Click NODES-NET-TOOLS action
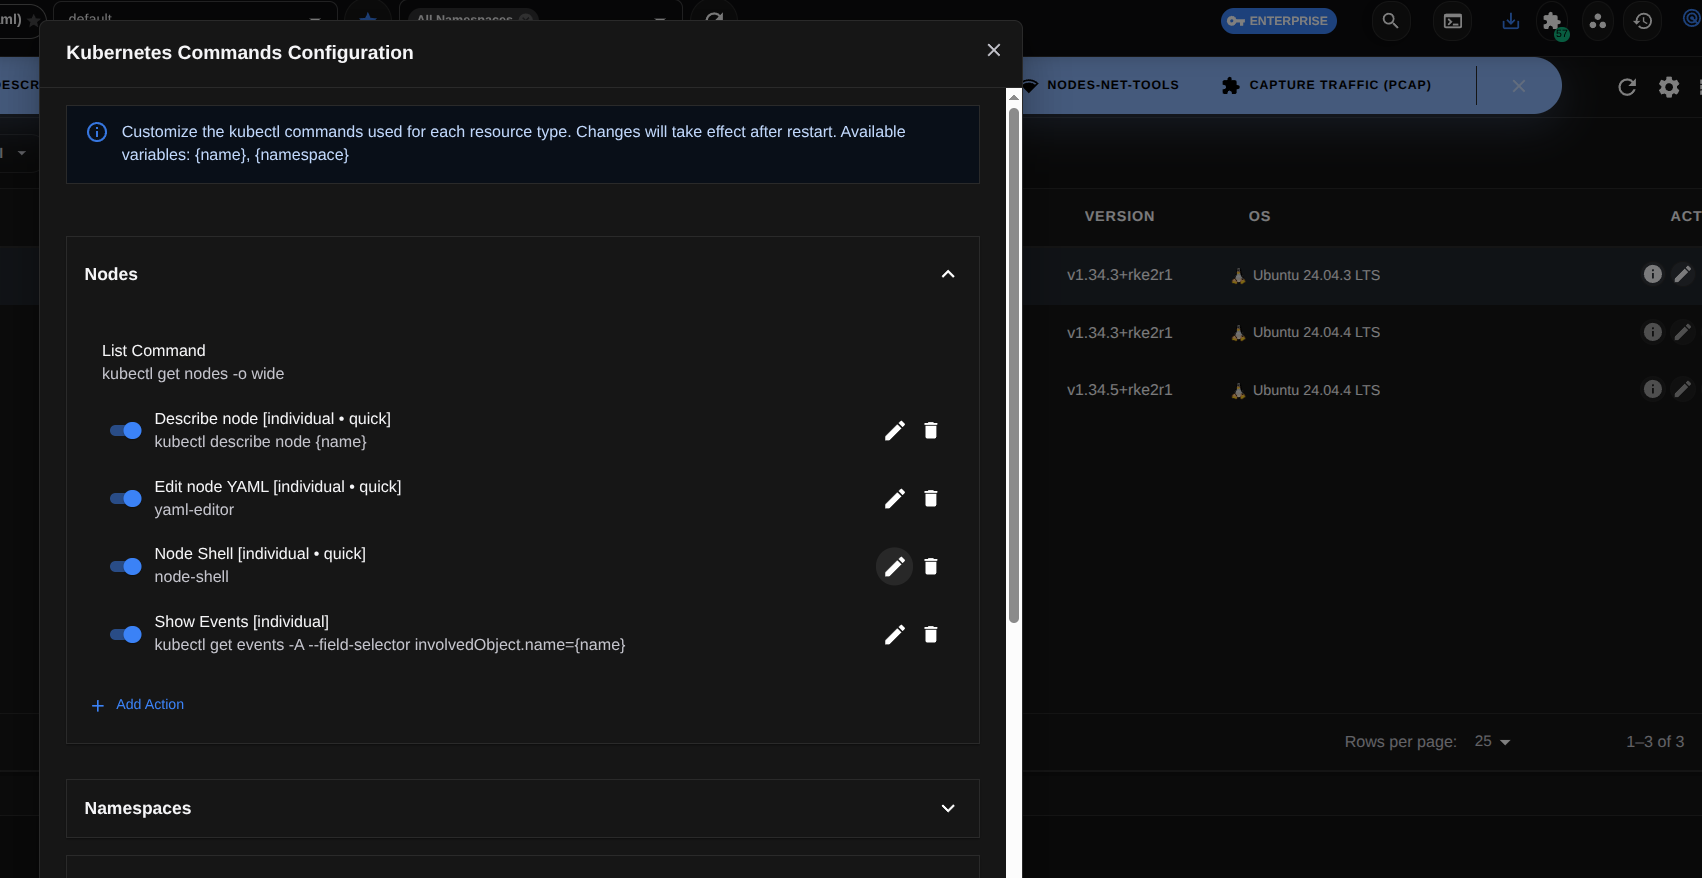Viewport: 1702px width, 878px height. point(1100,85)
